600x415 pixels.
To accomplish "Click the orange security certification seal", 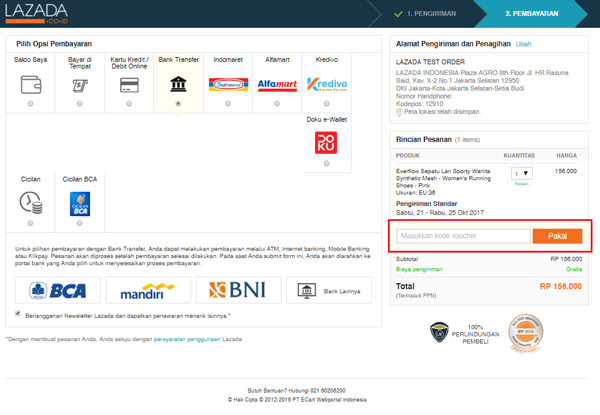I will [x=526, y=333].
